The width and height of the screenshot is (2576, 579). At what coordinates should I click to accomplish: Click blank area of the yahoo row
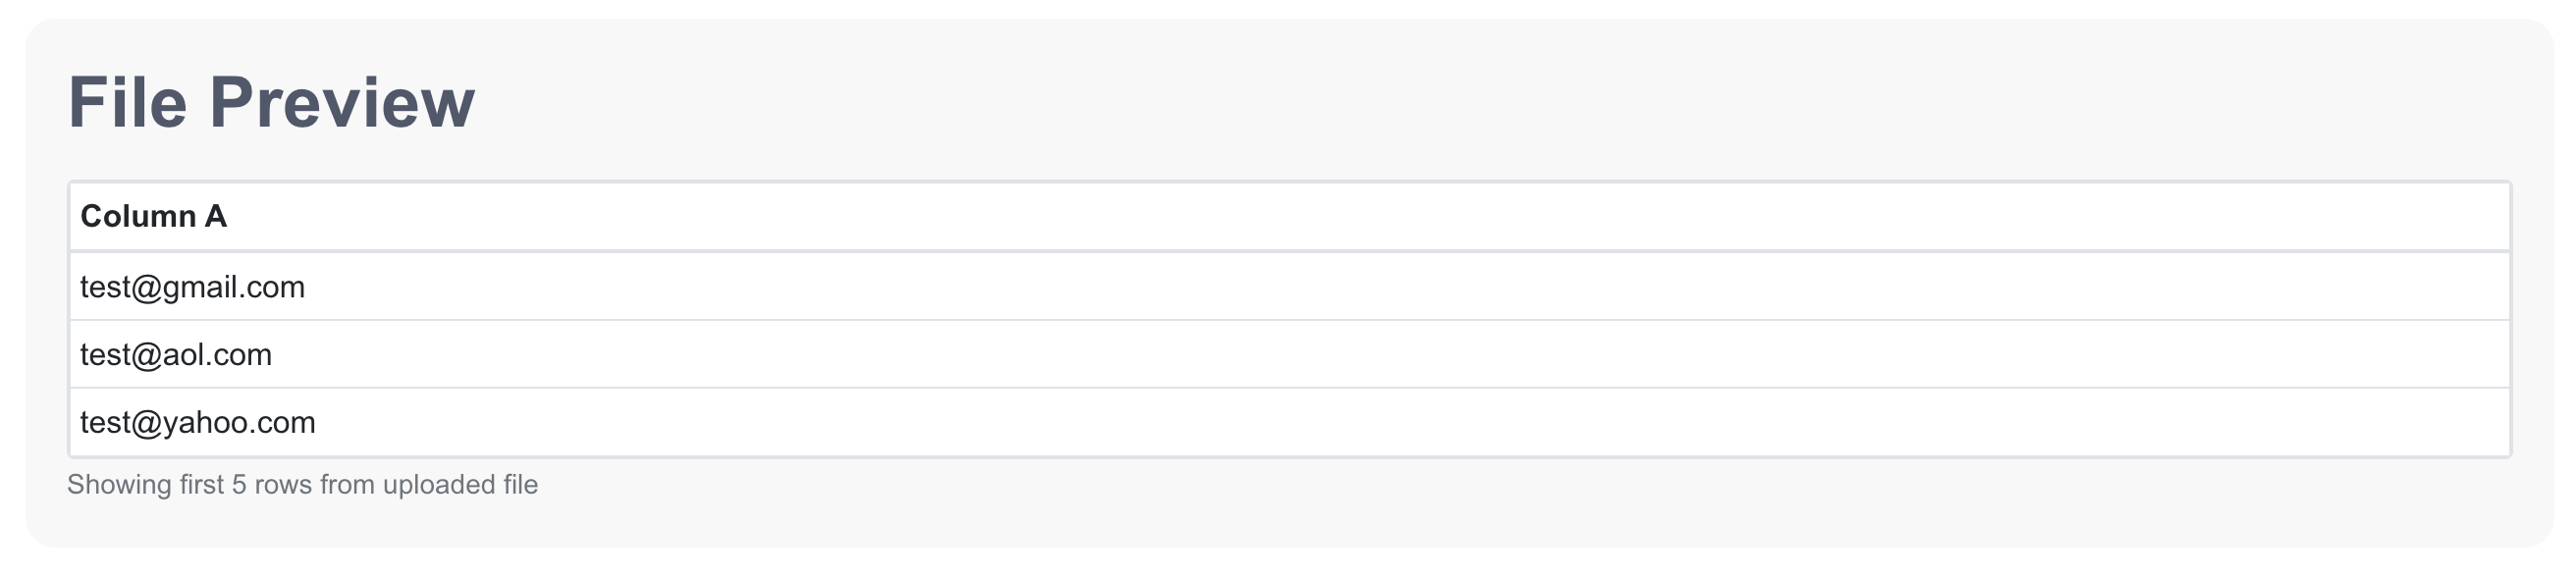1400,422
